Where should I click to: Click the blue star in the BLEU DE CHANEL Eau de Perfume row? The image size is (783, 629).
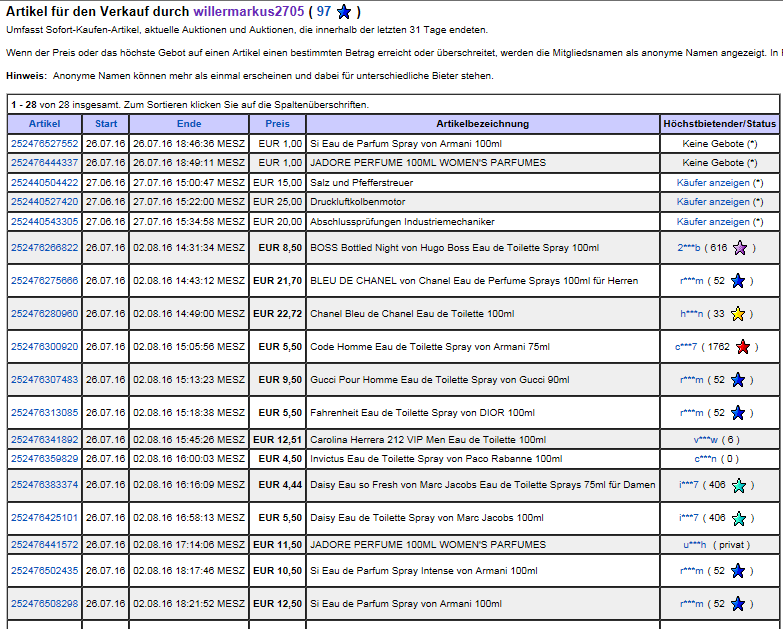(738, 281)
